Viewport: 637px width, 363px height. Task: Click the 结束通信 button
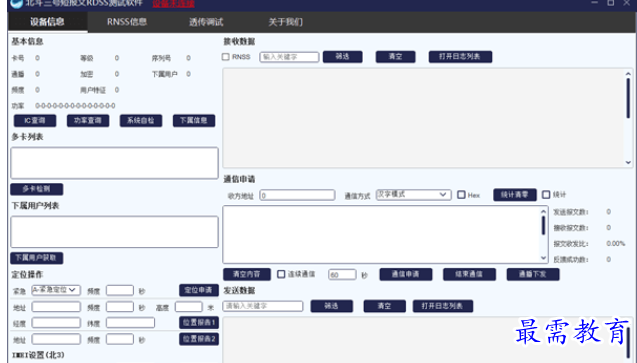coord(469,274)
